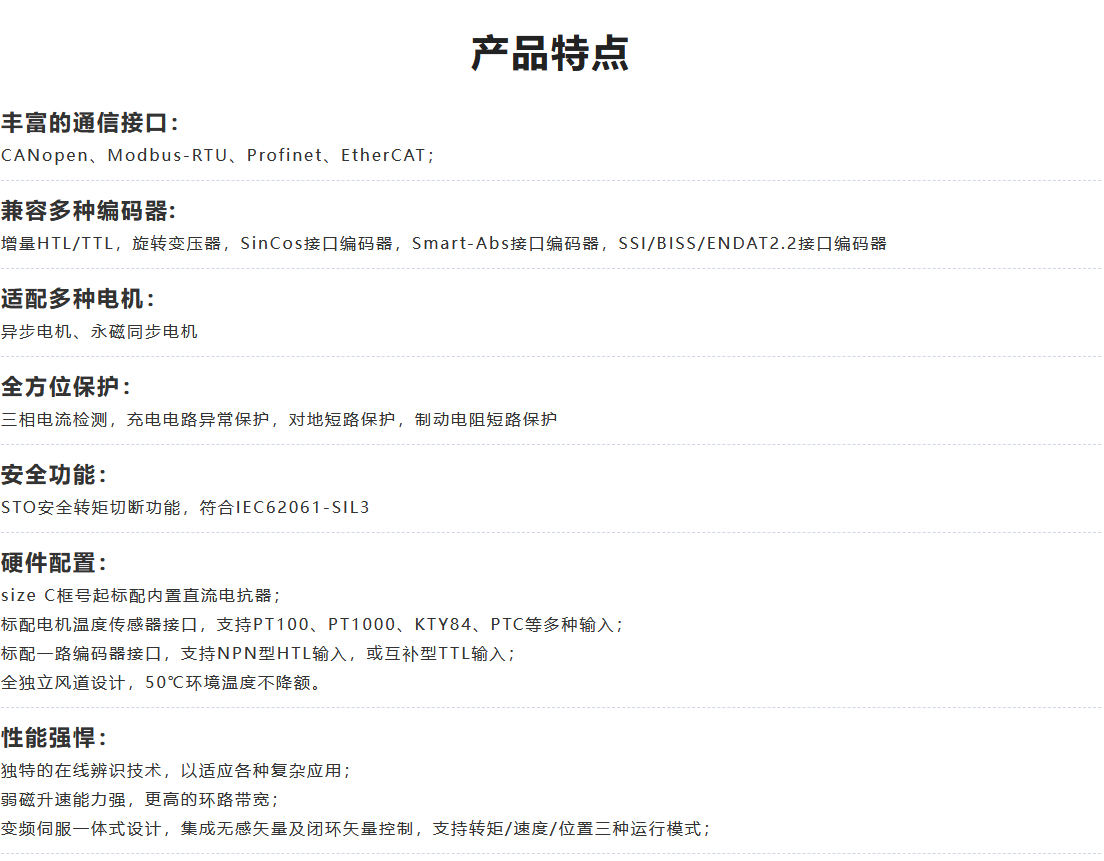Click the line starting "全独立风道设计"

pos(161,683)
